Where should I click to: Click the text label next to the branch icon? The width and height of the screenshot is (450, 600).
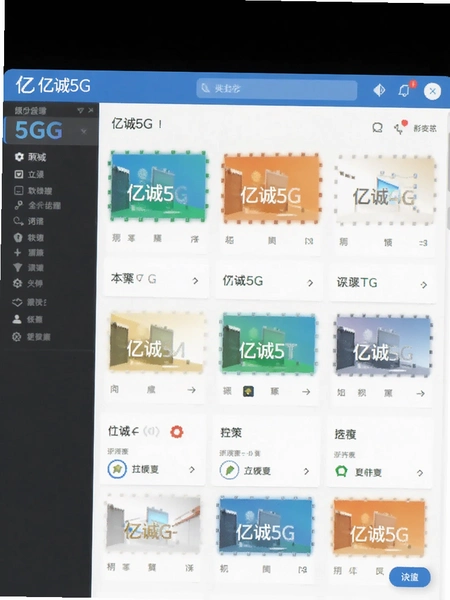[x=425, y=129]
